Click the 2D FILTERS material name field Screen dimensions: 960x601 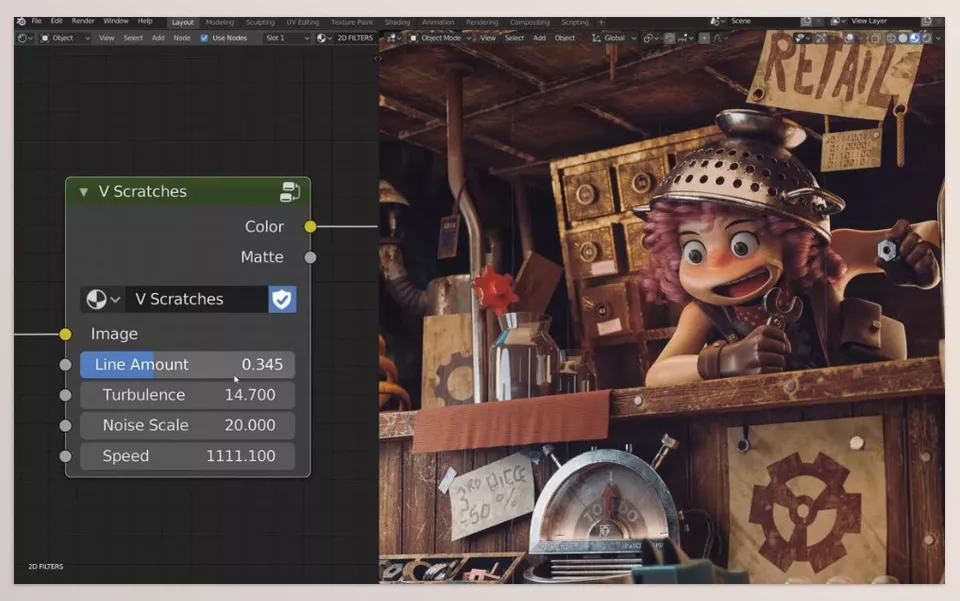pos(354,38)
